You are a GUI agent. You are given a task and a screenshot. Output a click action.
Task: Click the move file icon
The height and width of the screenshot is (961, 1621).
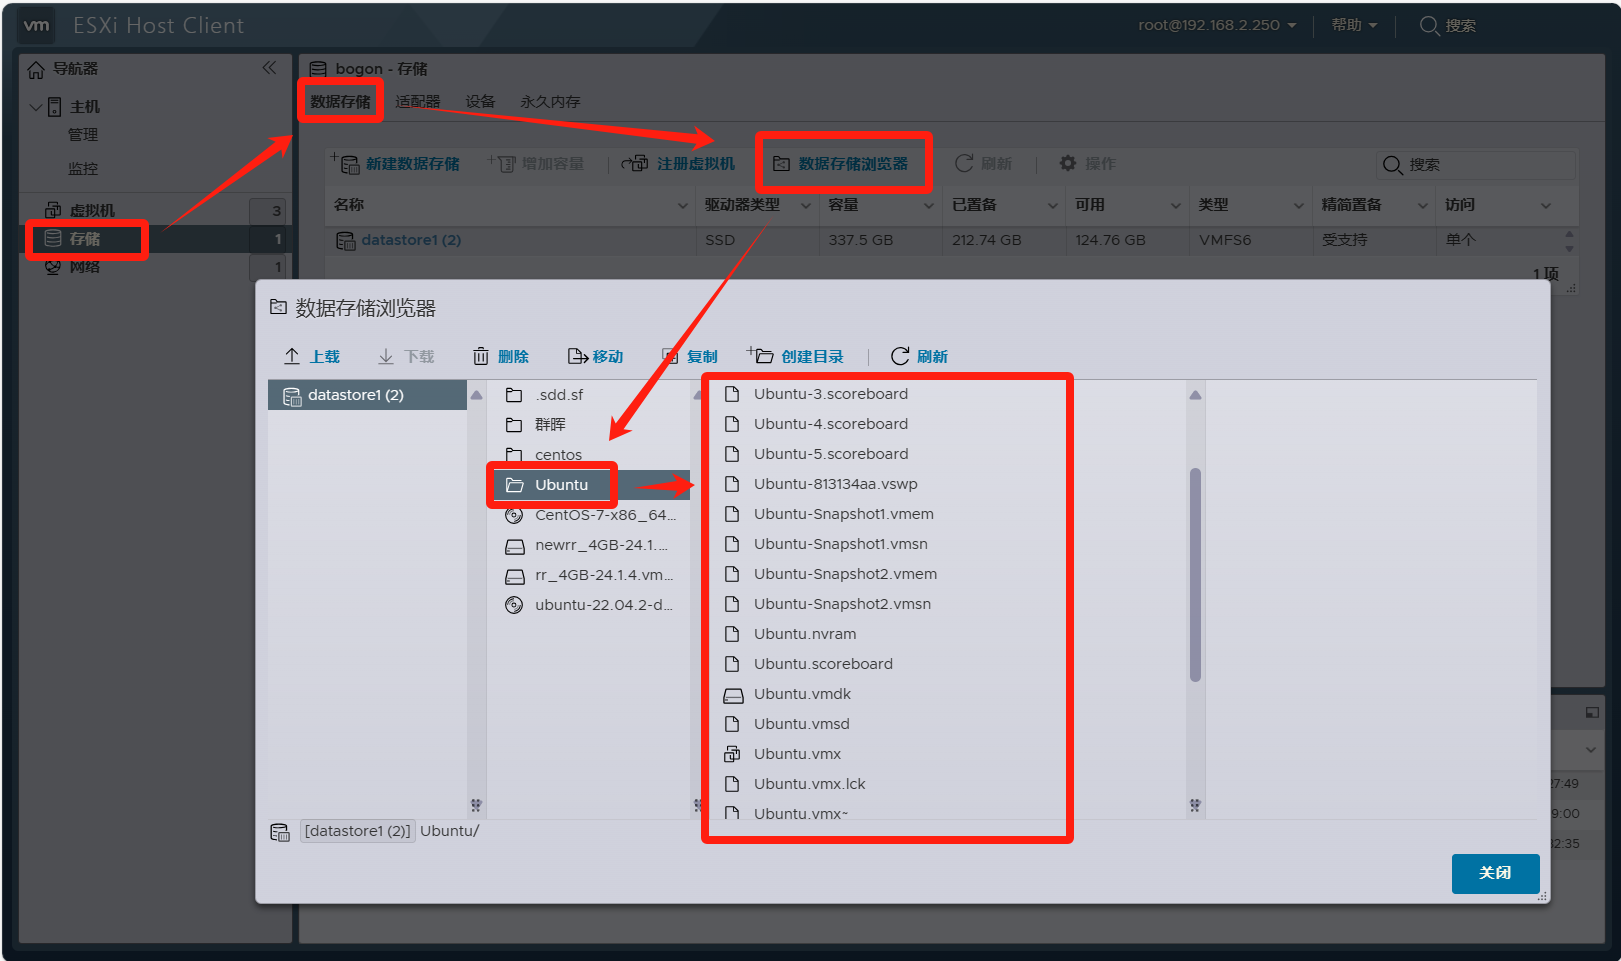577,357
